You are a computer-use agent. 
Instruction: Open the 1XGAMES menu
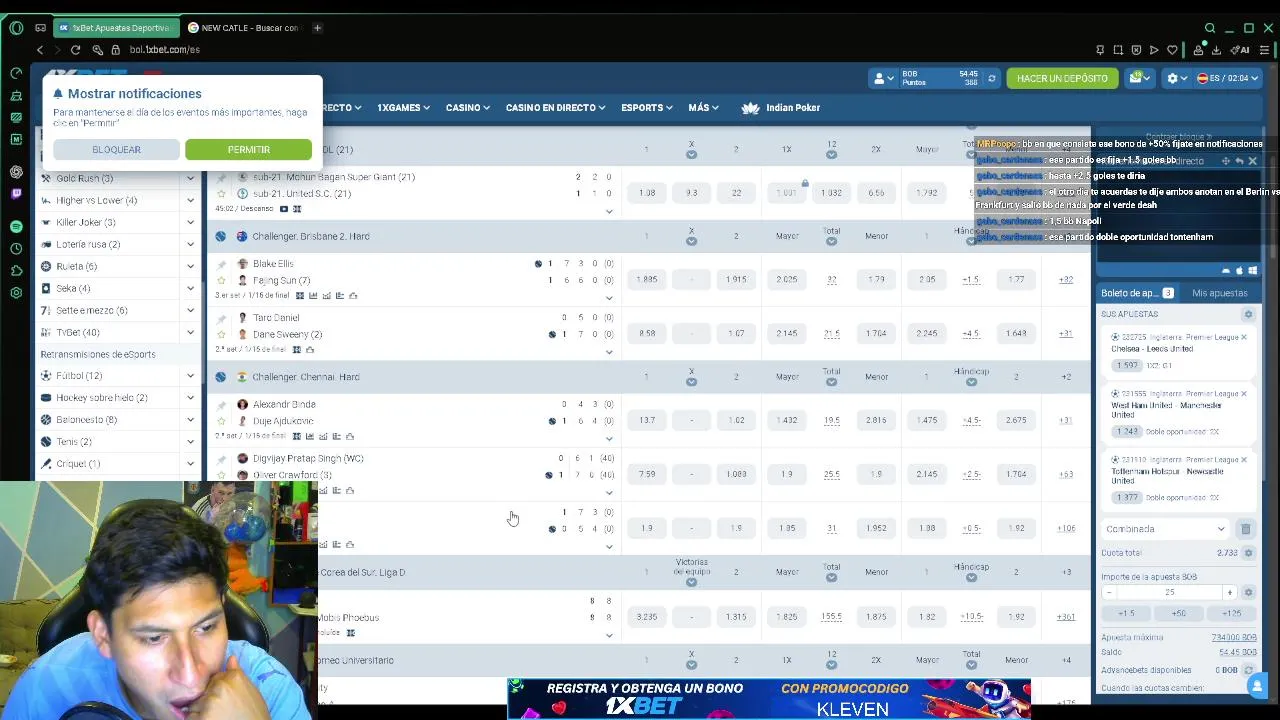tap(403, 107)
